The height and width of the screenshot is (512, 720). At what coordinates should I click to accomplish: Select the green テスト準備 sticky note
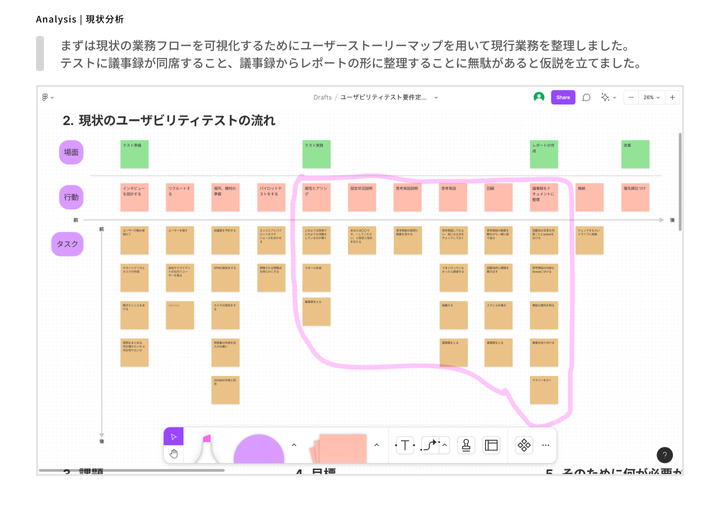click(135, 154)
